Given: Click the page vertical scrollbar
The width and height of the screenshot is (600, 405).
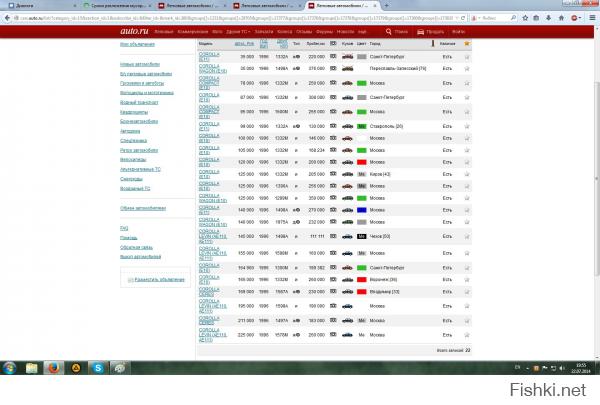Looking at the screenshot, I should point(597,178).
